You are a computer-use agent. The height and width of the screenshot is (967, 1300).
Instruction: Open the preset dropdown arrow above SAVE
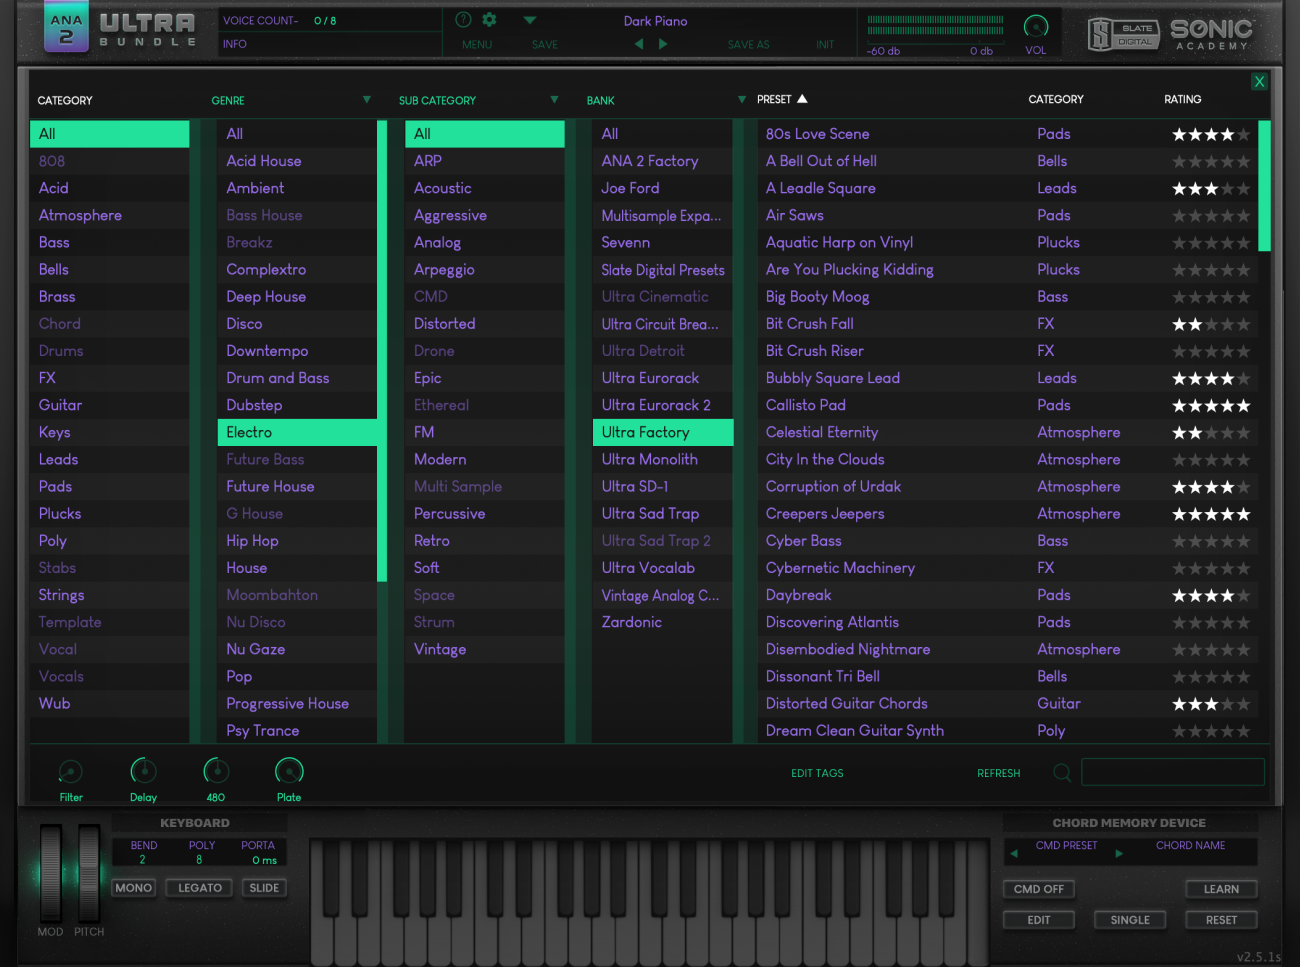[x=530, y=20]
